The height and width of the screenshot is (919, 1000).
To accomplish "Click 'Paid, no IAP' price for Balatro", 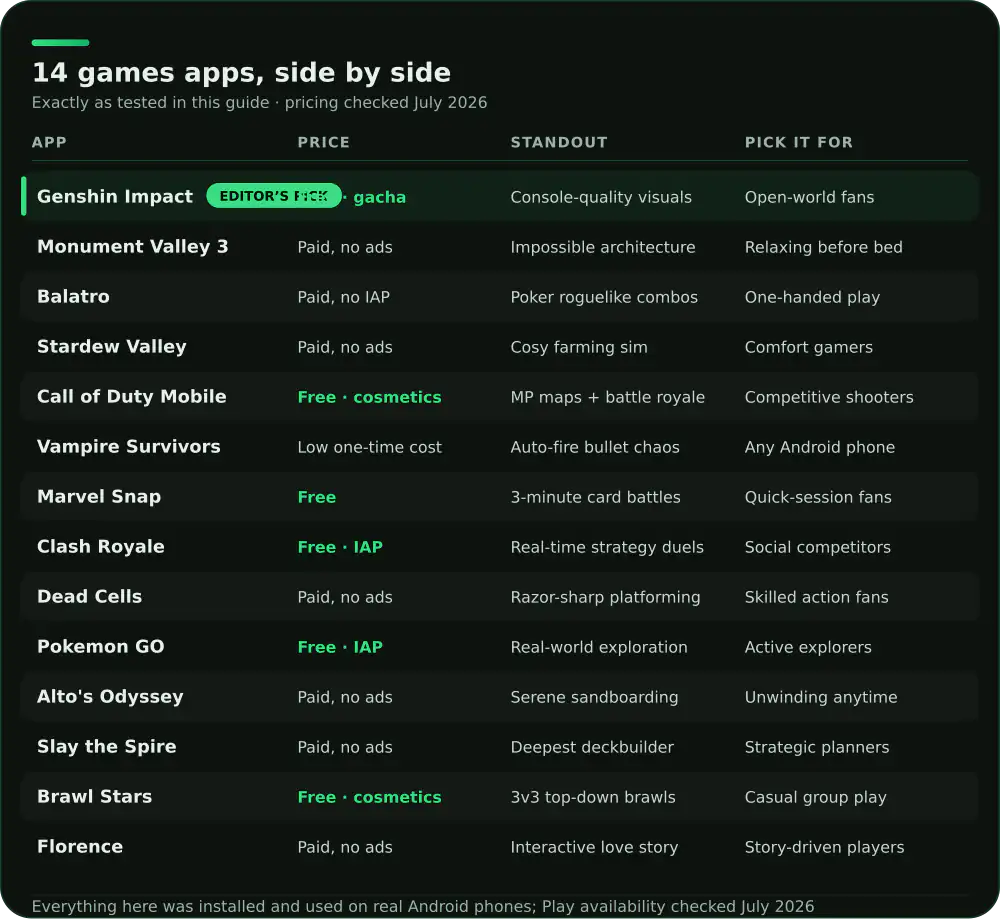I will tap(343, 297).
